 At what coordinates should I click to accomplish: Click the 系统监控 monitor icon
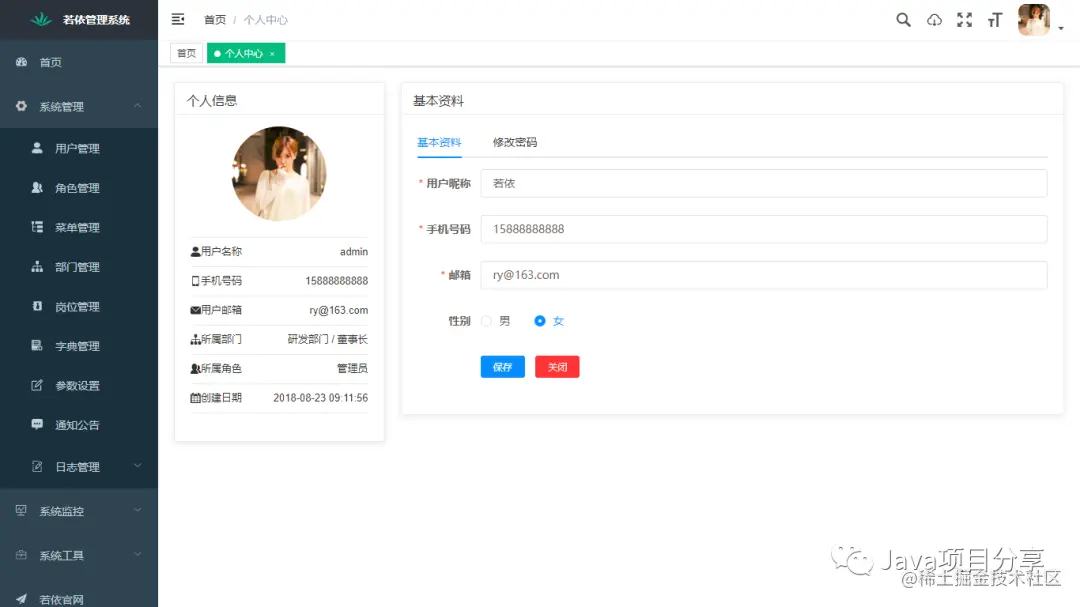pyautogui.click(x=21, y=511)
